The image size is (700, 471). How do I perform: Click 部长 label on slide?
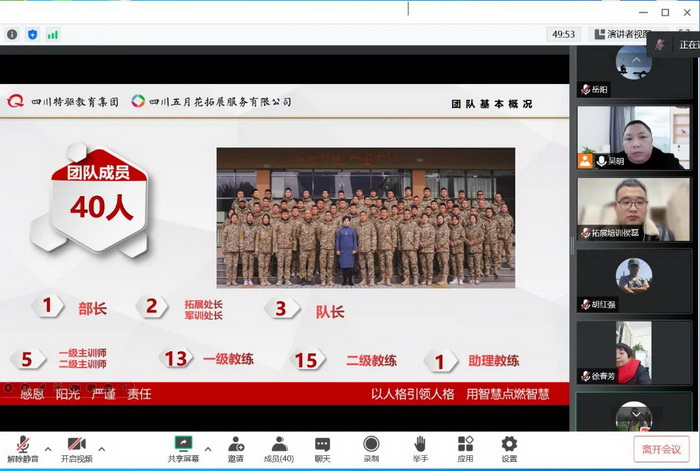(92, 308)
